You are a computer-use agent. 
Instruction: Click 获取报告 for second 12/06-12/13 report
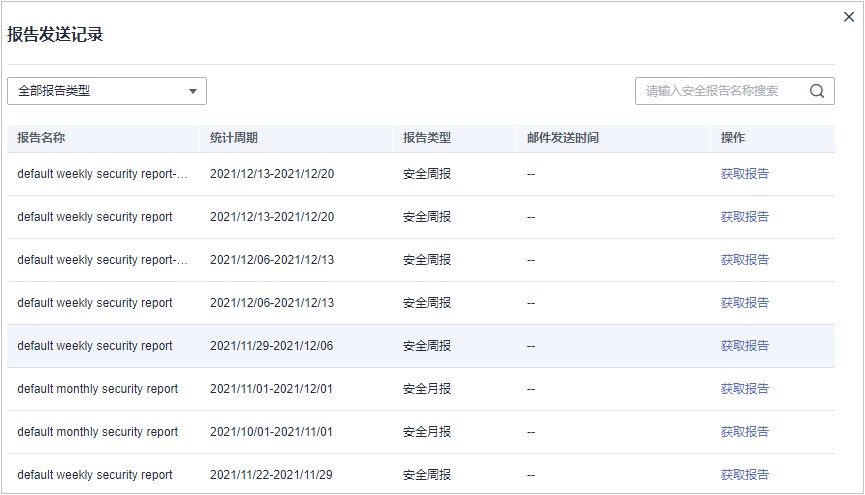(745, 303)
